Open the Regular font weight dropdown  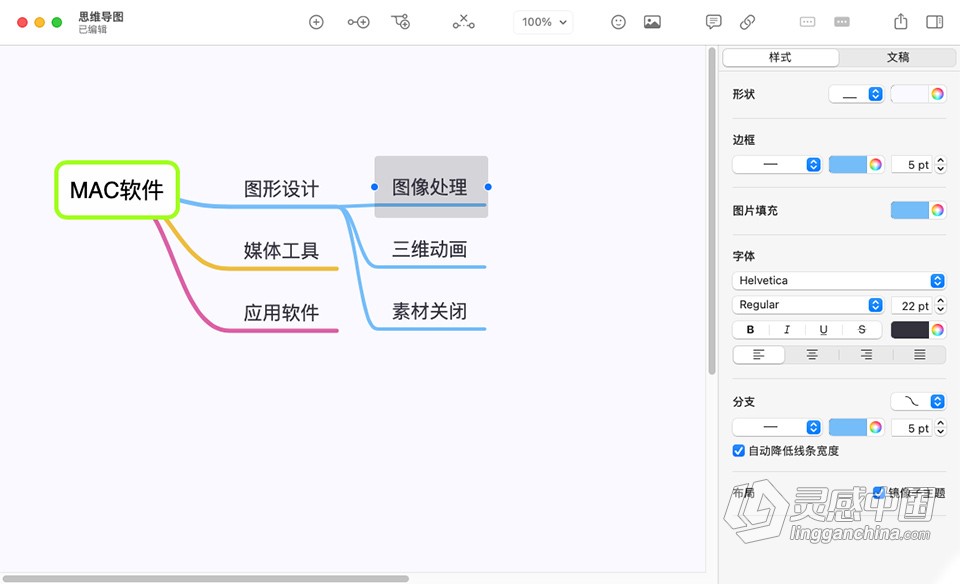(808, 304)
